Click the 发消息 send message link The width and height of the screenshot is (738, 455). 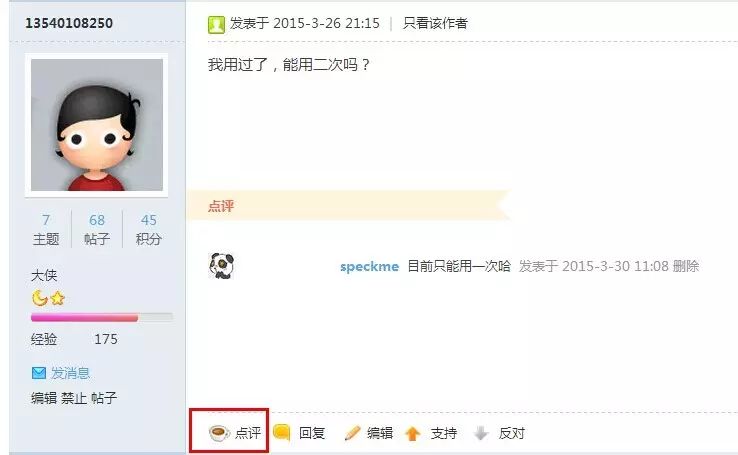click(x=70, y=373)
